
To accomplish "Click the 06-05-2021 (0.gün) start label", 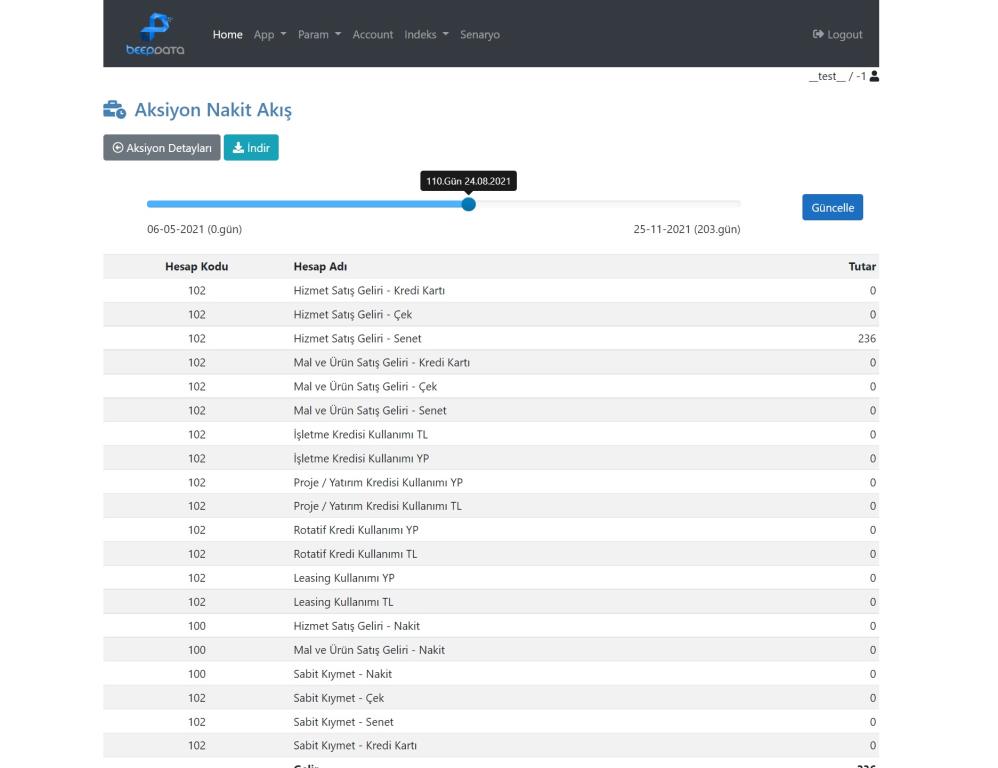I will point(194,229).
